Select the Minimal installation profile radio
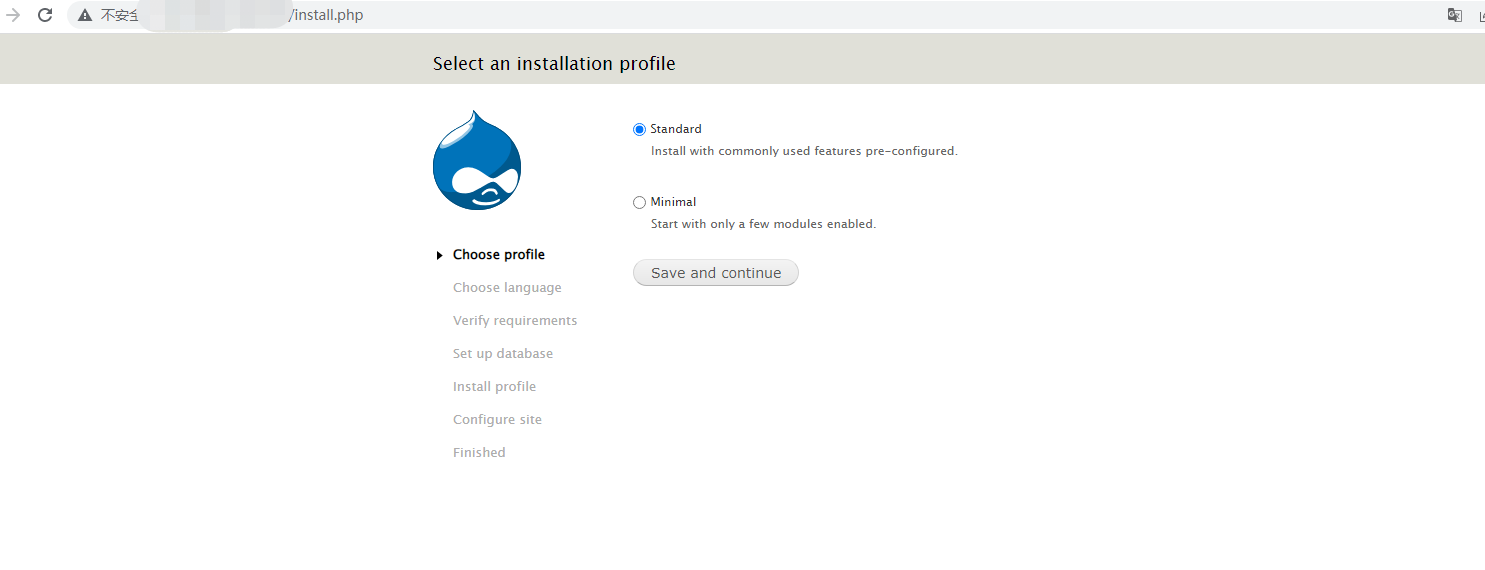The height and width of the screenshot is (570, 1485). [640, 202]
